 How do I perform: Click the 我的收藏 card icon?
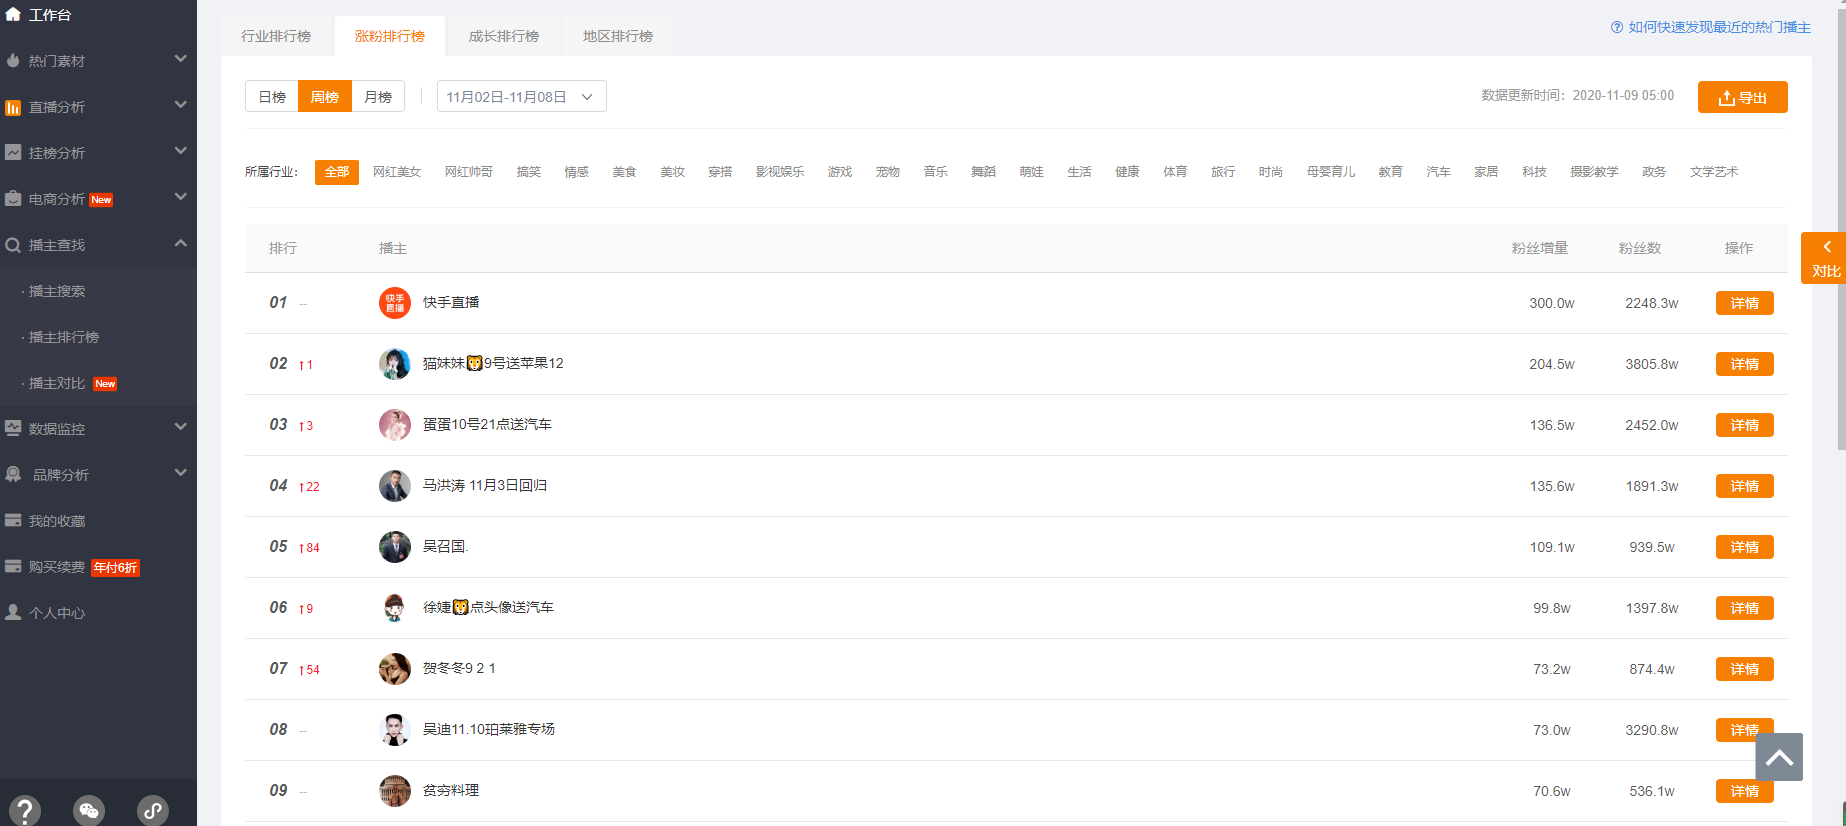13,520
